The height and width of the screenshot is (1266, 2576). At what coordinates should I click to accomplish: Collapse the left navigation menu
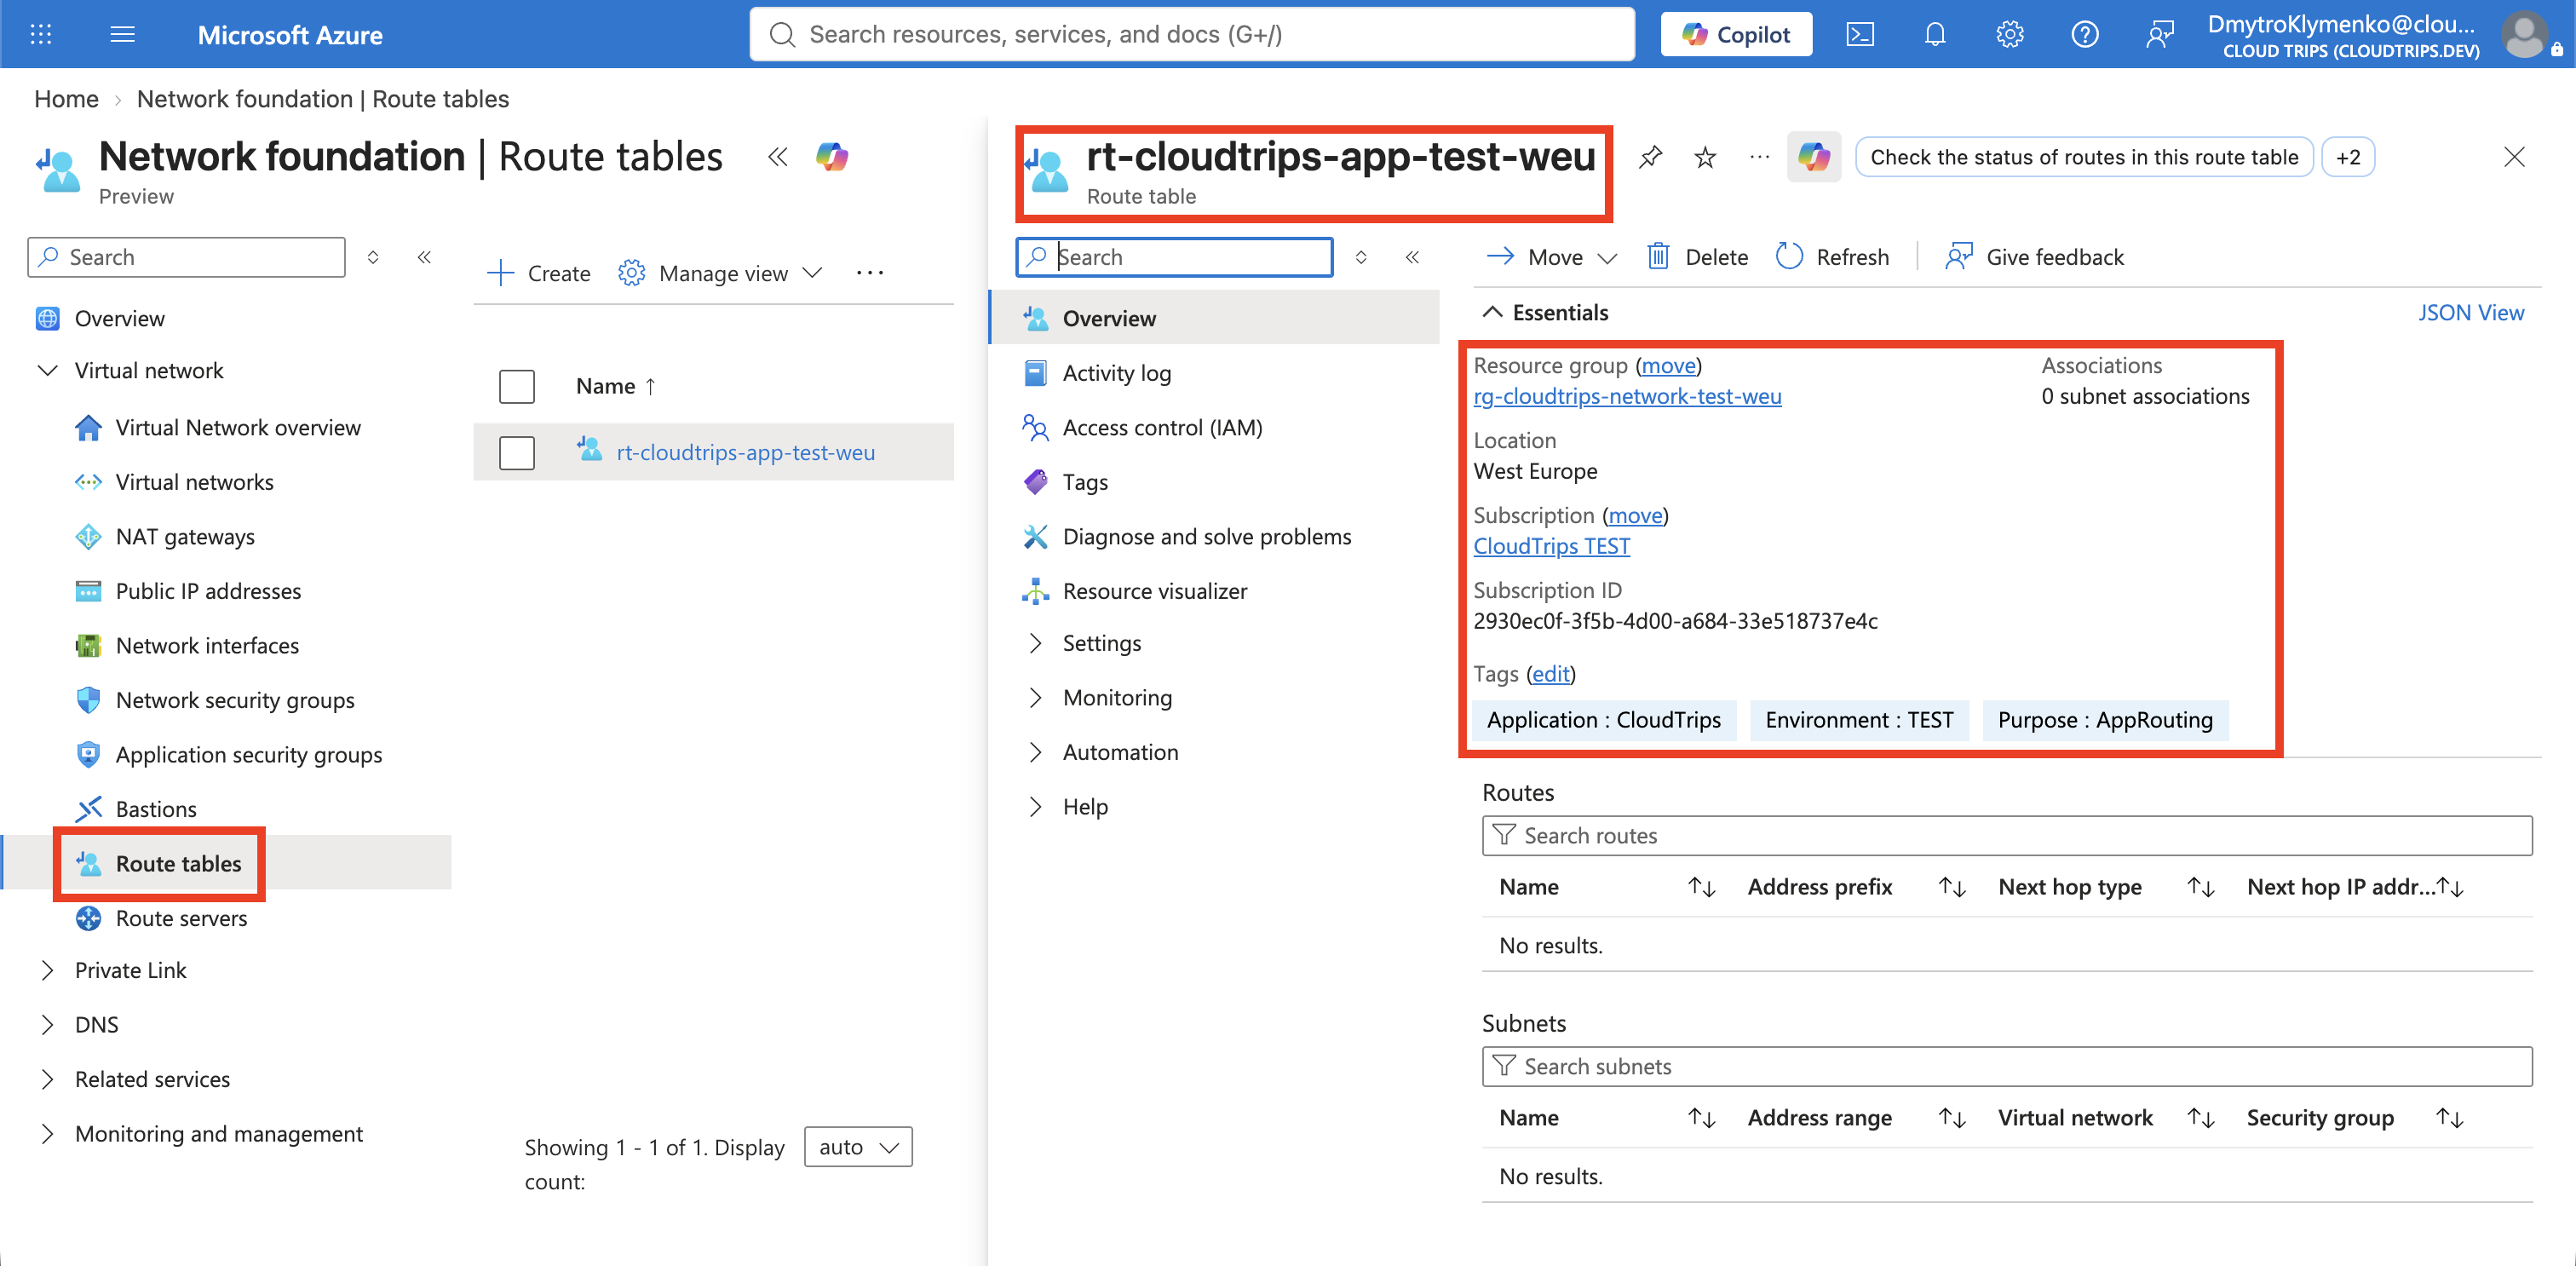coord(424,257)
